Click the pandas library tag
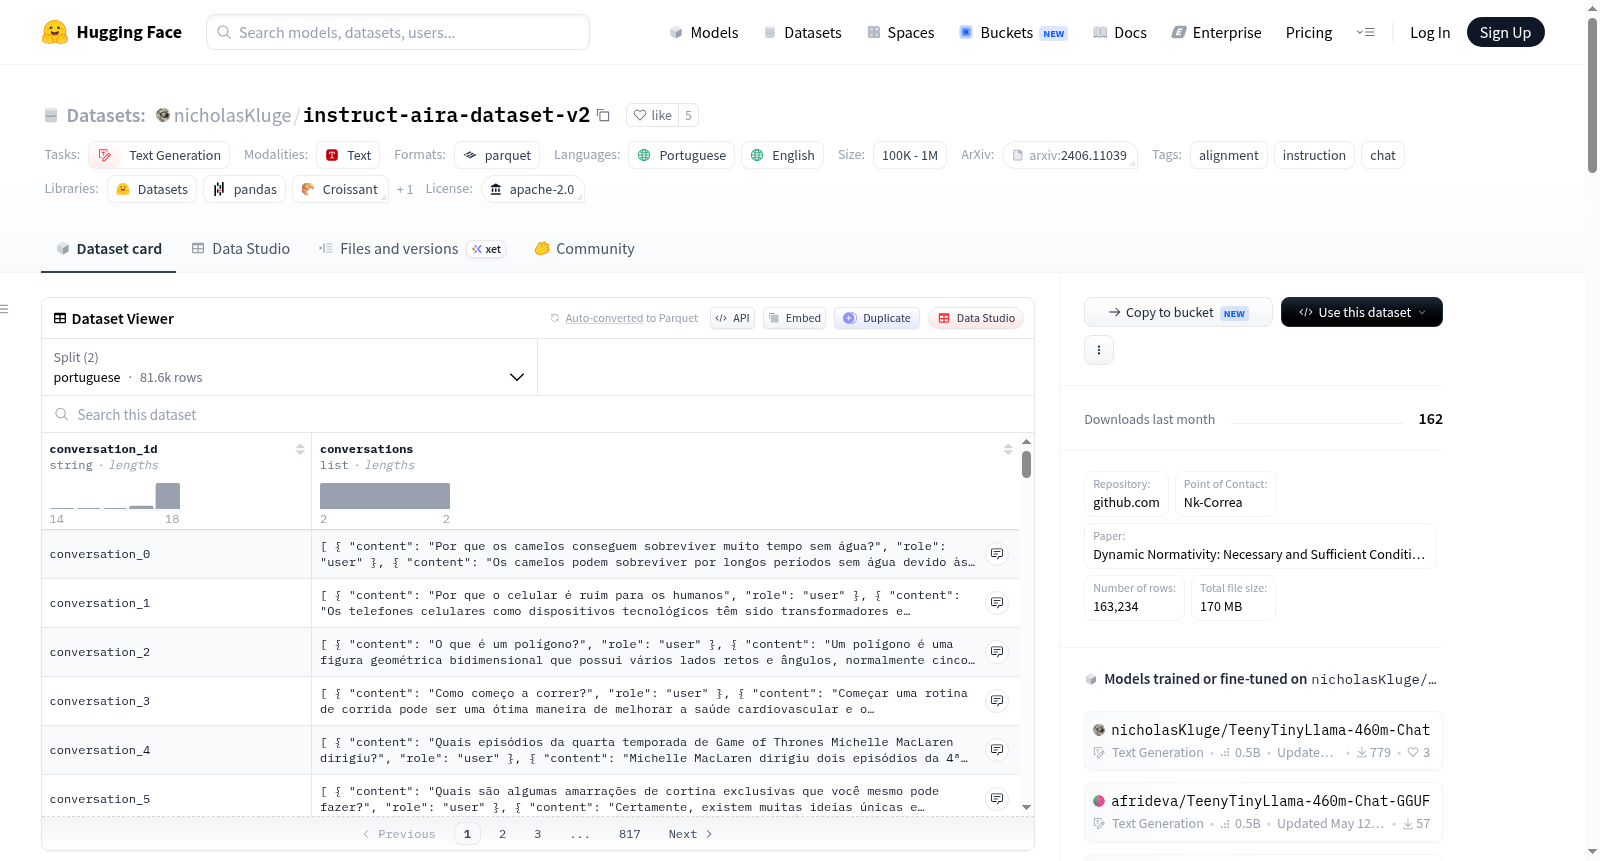This screenshot has height=861, width=1600. click(245, 189)
